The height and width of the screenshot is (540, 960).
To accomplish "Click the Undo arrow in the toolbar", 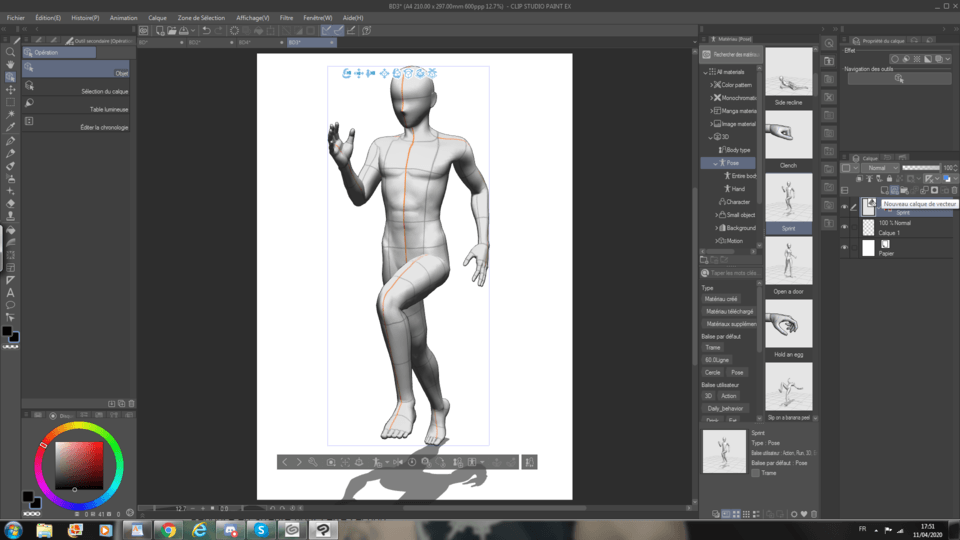I will [x=206, y=31].
